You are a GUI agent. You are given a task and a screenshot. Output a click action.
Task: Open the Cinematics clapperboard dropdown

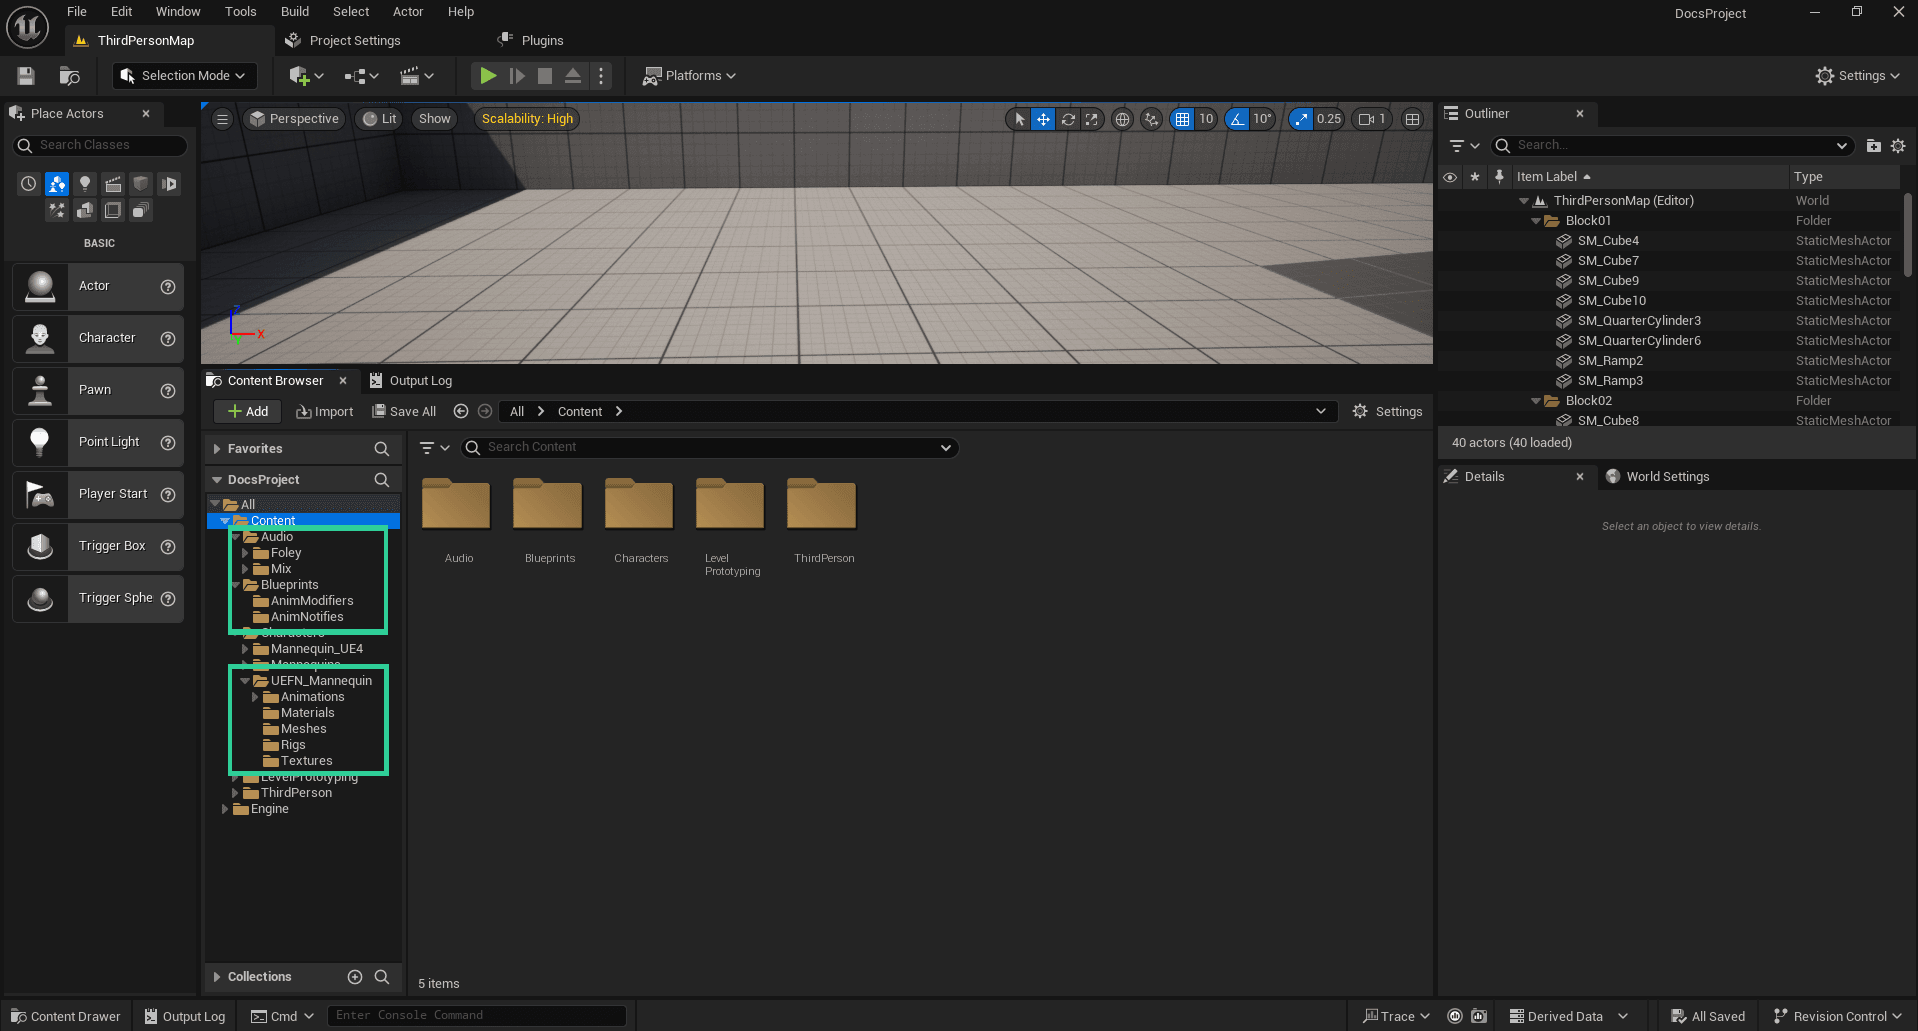416,76
